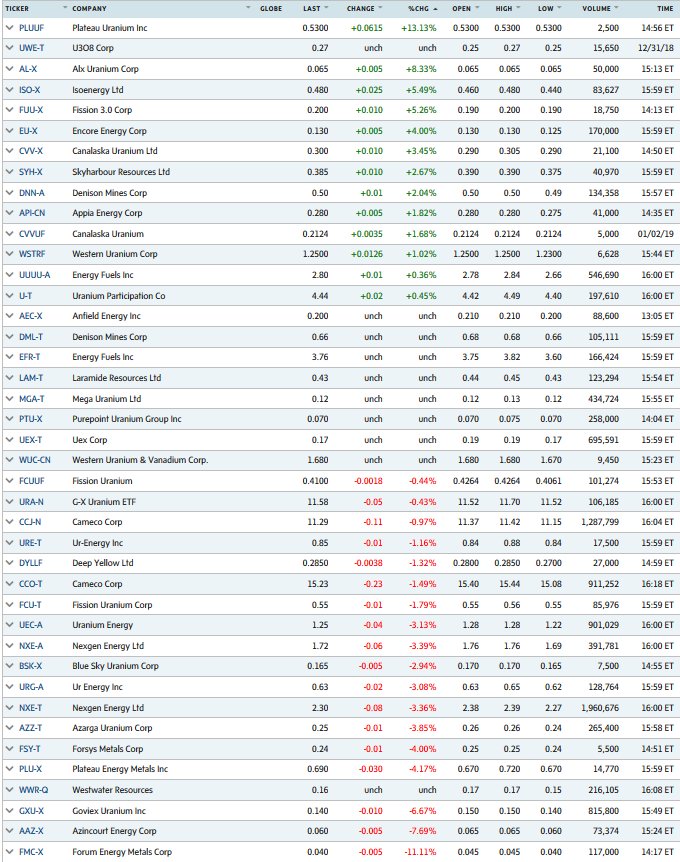Select Forum Energy Metals Corp name
The width and height of the screenshot is (680, 862).
[122, 852]
